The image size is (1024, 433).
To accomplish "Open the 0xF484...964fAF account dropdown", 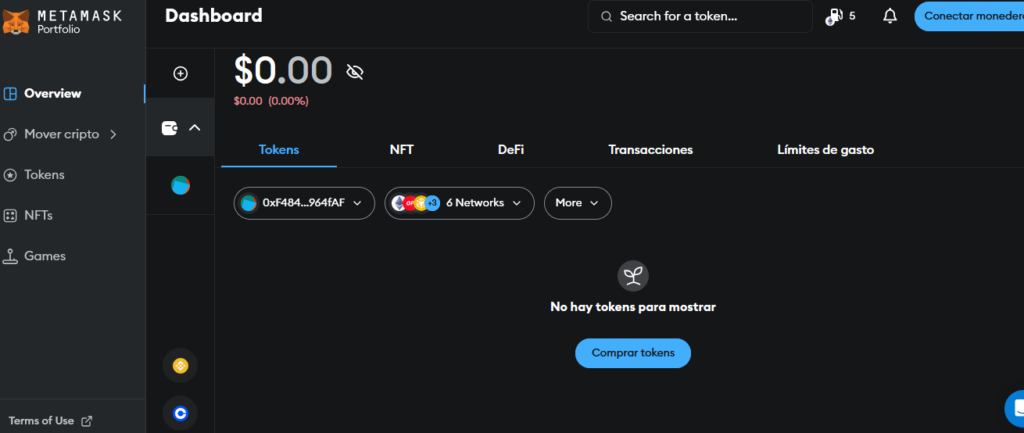I will [x=304, y=203].
